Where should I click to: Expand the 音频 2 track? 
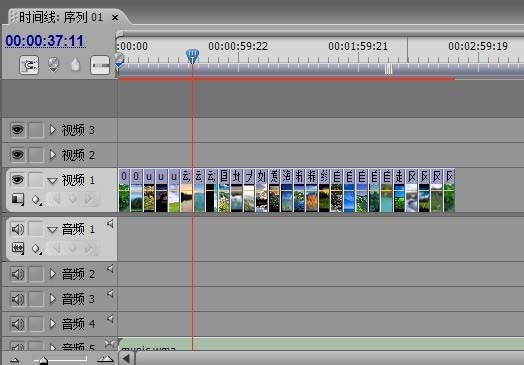[x=52, y=274]
